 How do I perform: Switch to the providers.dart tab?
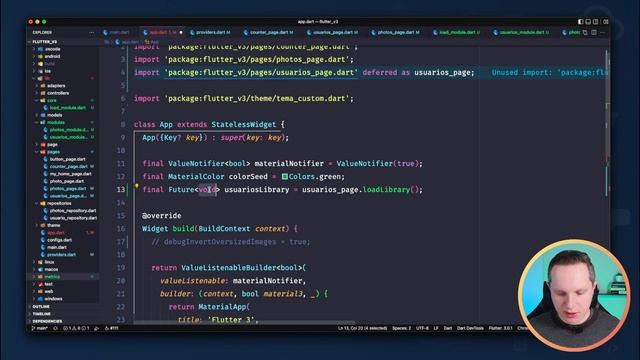210,32
